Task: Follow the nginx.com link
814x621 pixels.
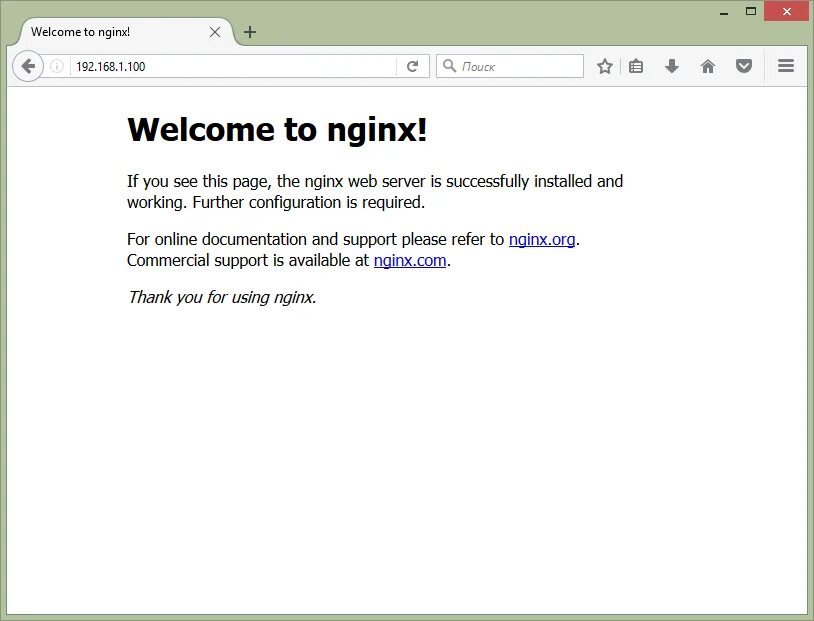Action: click(x=410, y=260)
